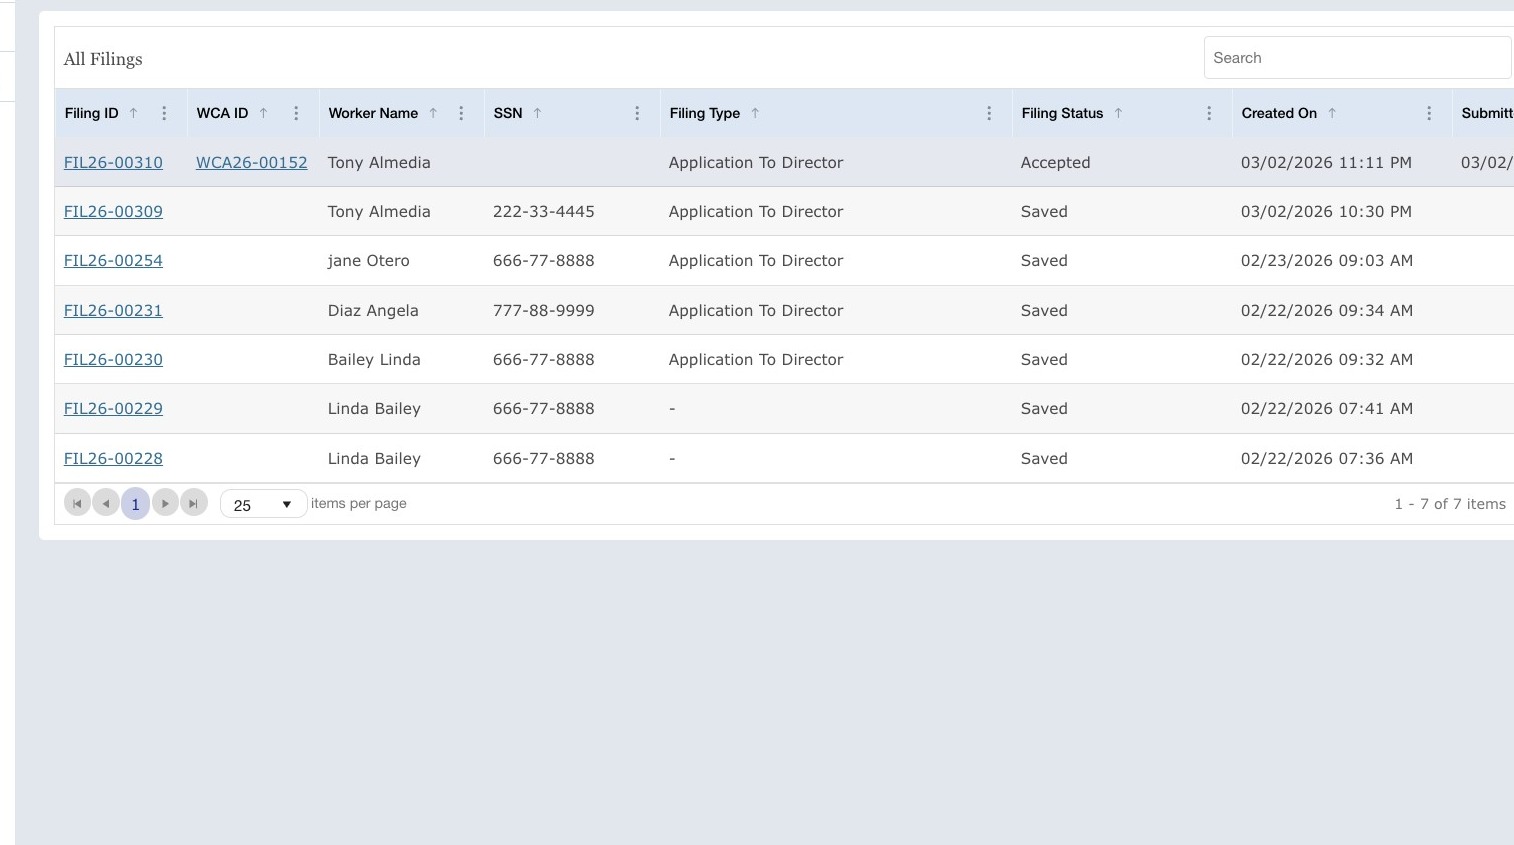Open filing FIL26-00229
Viewport: 1514px width, 845px height.
(x=113, y=409)
